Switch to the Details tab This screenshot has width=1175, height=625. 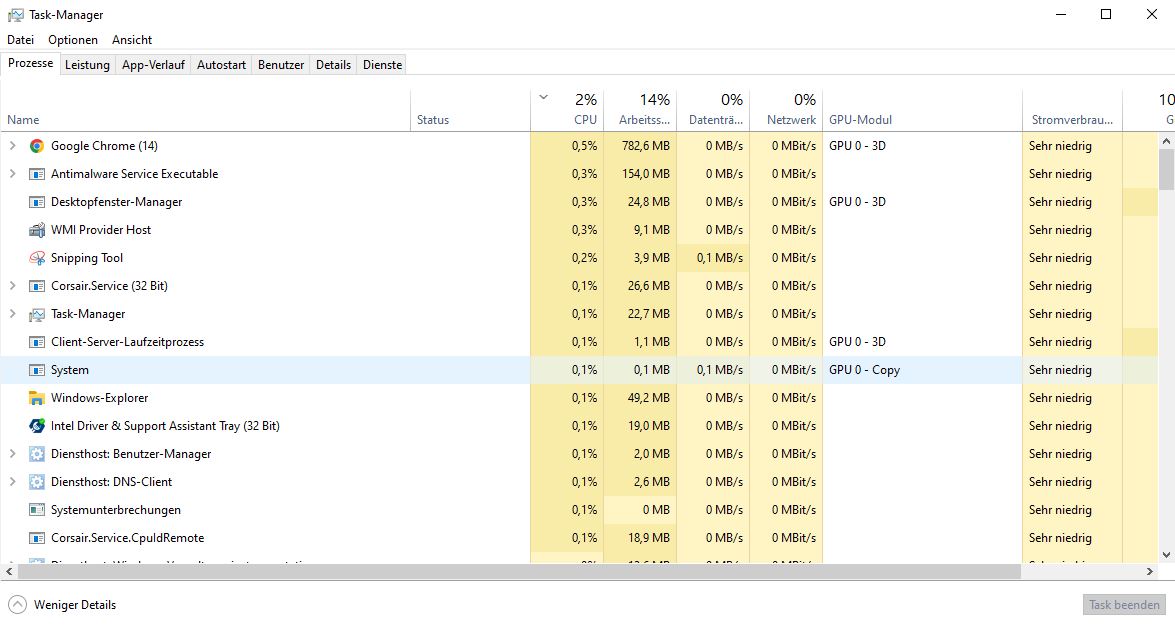coord(333,64)
